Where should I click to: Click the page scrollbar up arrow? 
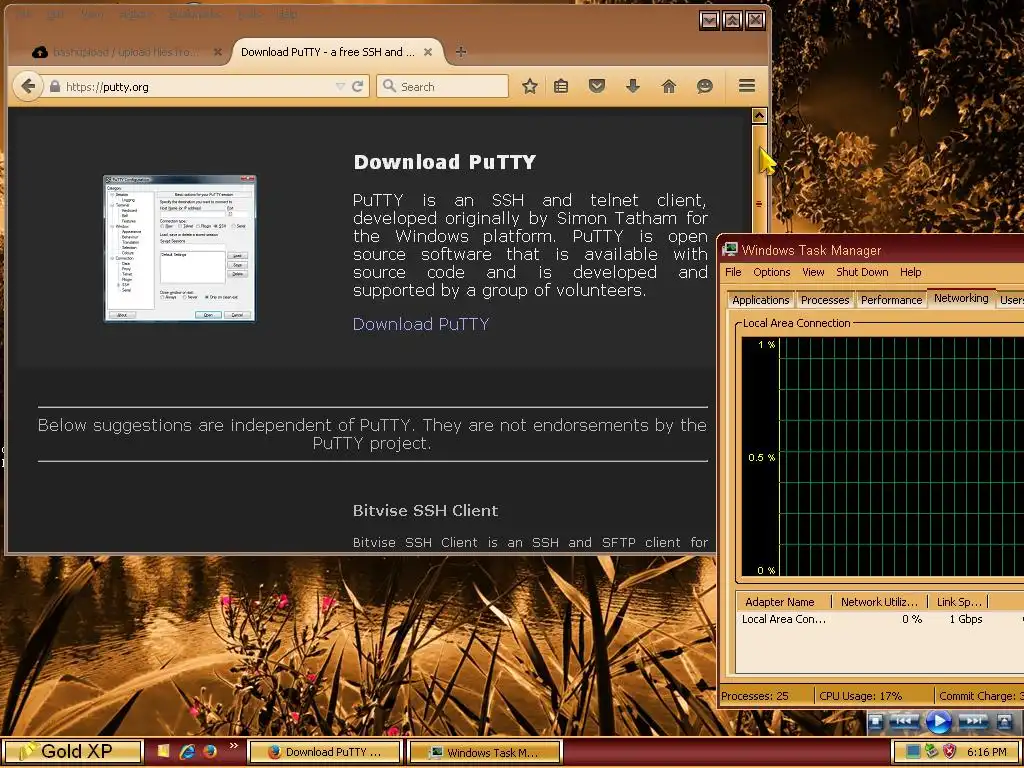[759, 116]
